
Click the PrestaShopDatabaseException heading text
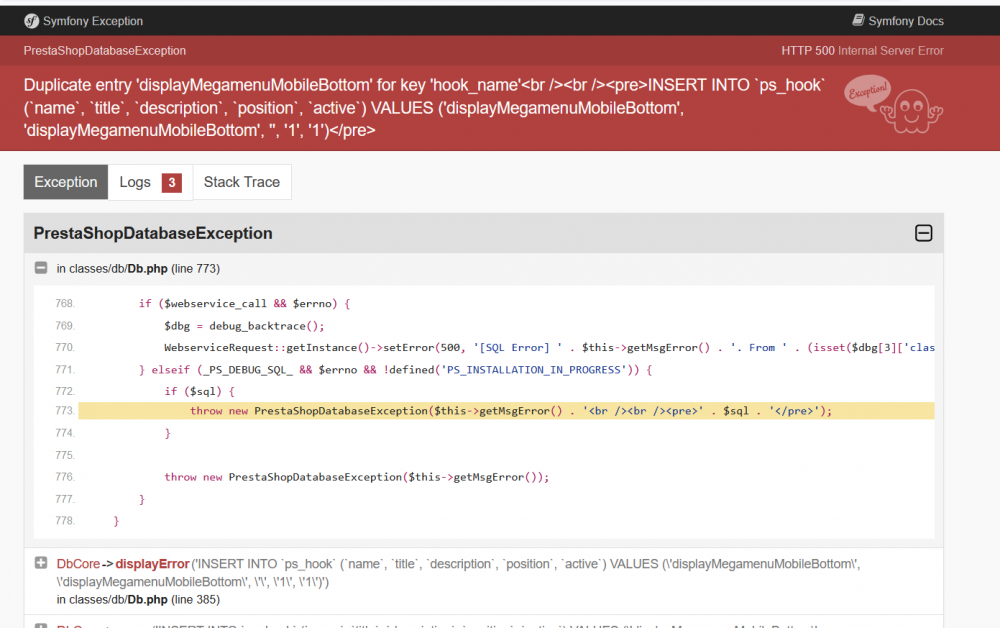[x=153, y=233]
